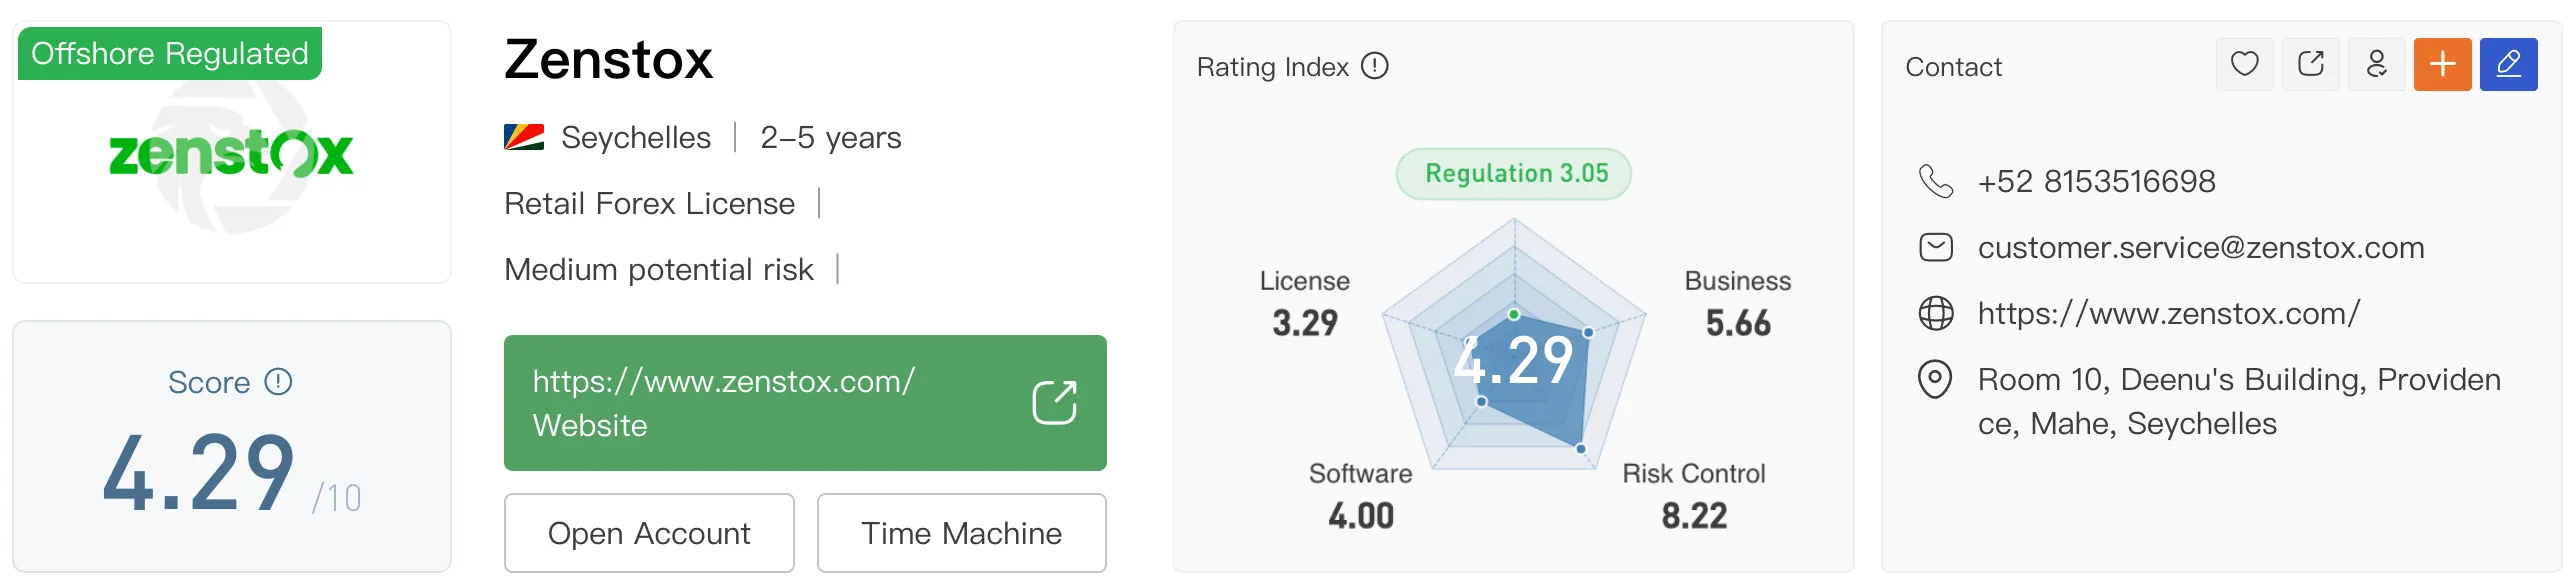
Task: Click the radar chart center score 4.29
Action: 1513,360
